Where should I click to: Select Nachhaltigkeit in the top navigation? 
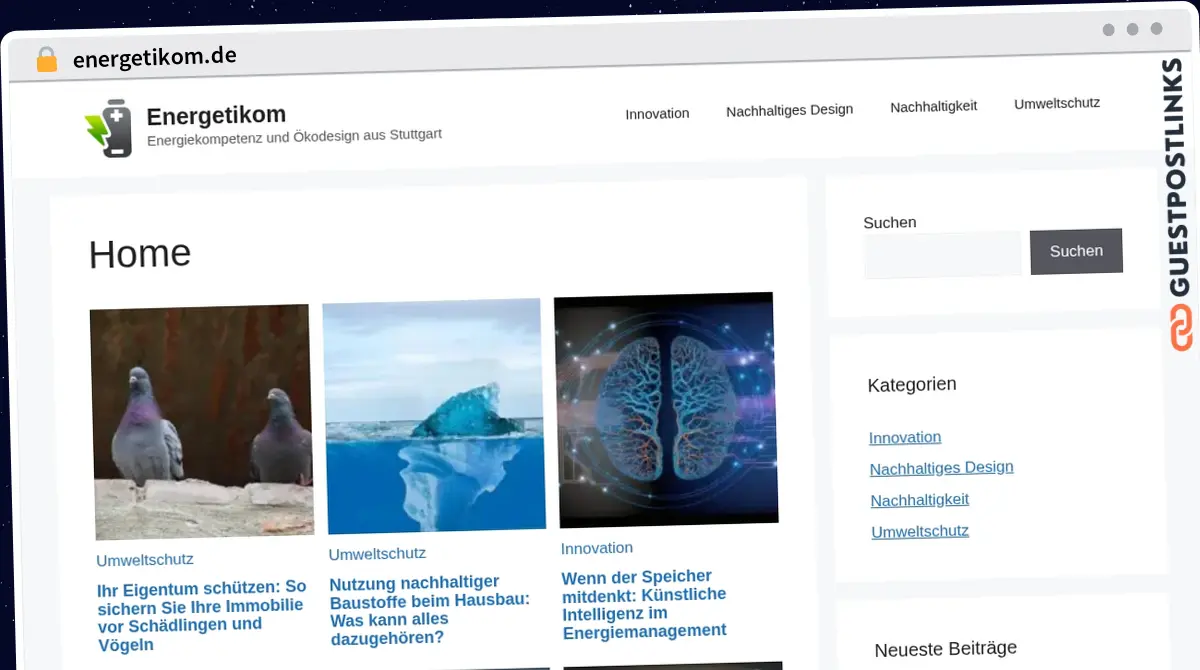[x=933, y=105]
